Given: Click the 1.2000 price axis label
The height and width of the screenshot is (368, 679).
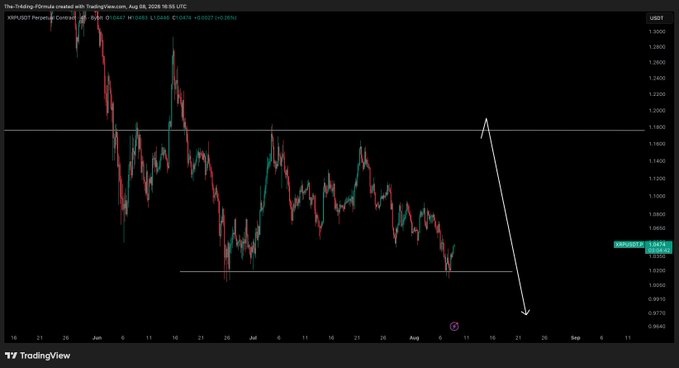Looking at the screenshot, I should pyautogui.click(x=657, y=111).
